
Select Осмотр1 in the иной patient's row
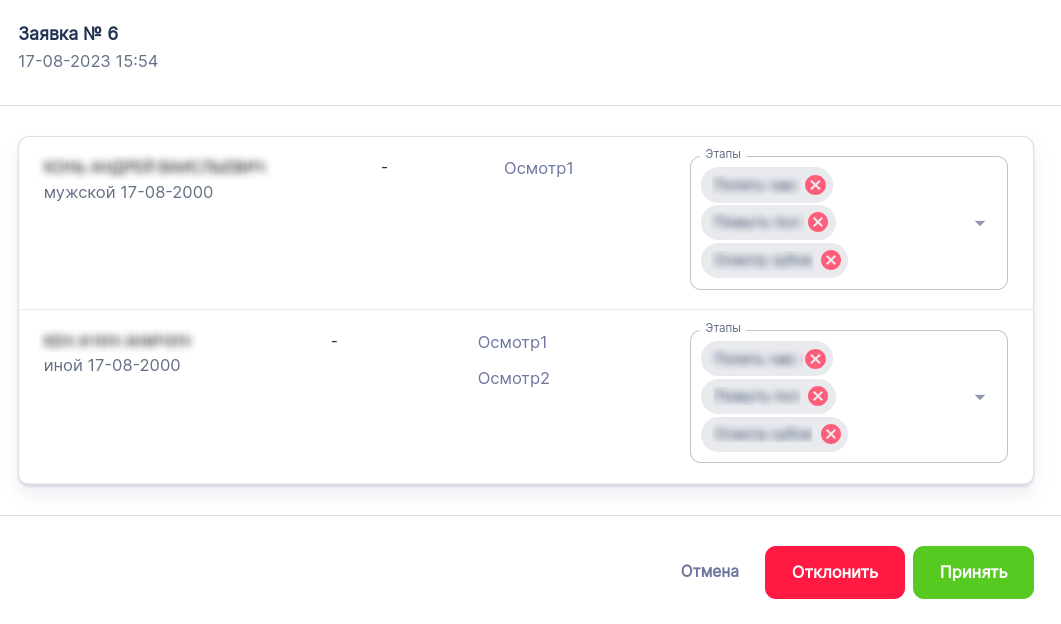coord(513,342)
